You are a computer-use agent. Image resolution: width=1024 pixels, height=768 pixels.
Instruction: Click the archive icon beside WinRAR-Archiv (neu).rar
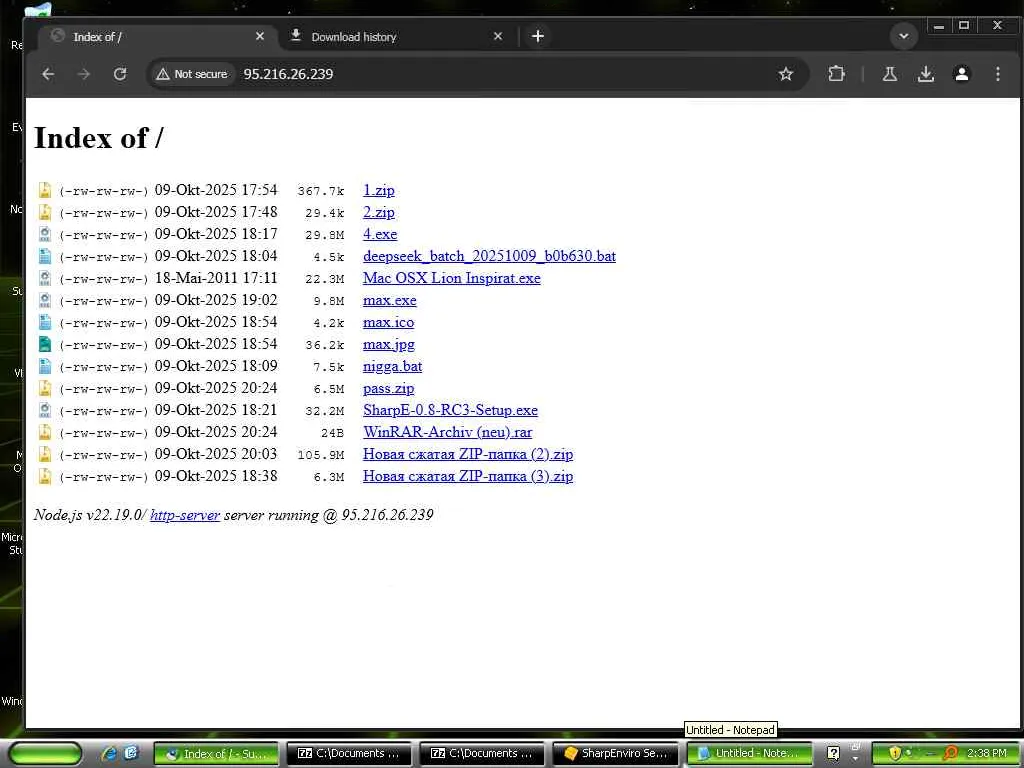point(44,432)
